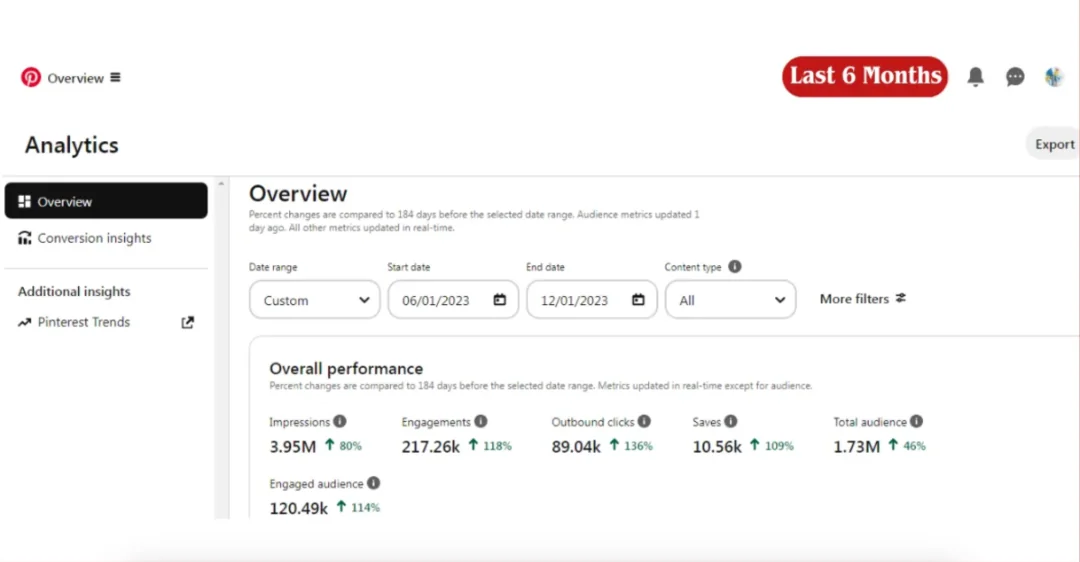Viewport: 1080px width, 562px height.
Task: Click the Pinterest logo icon
Action: pos(30,77)
